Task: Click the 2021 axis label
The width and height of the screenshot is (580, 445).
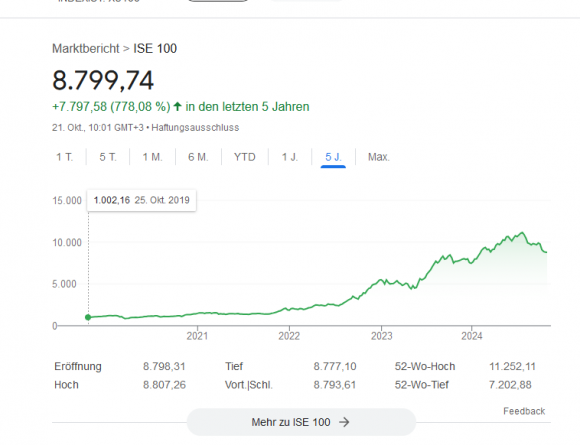Action: click(197, 336)
